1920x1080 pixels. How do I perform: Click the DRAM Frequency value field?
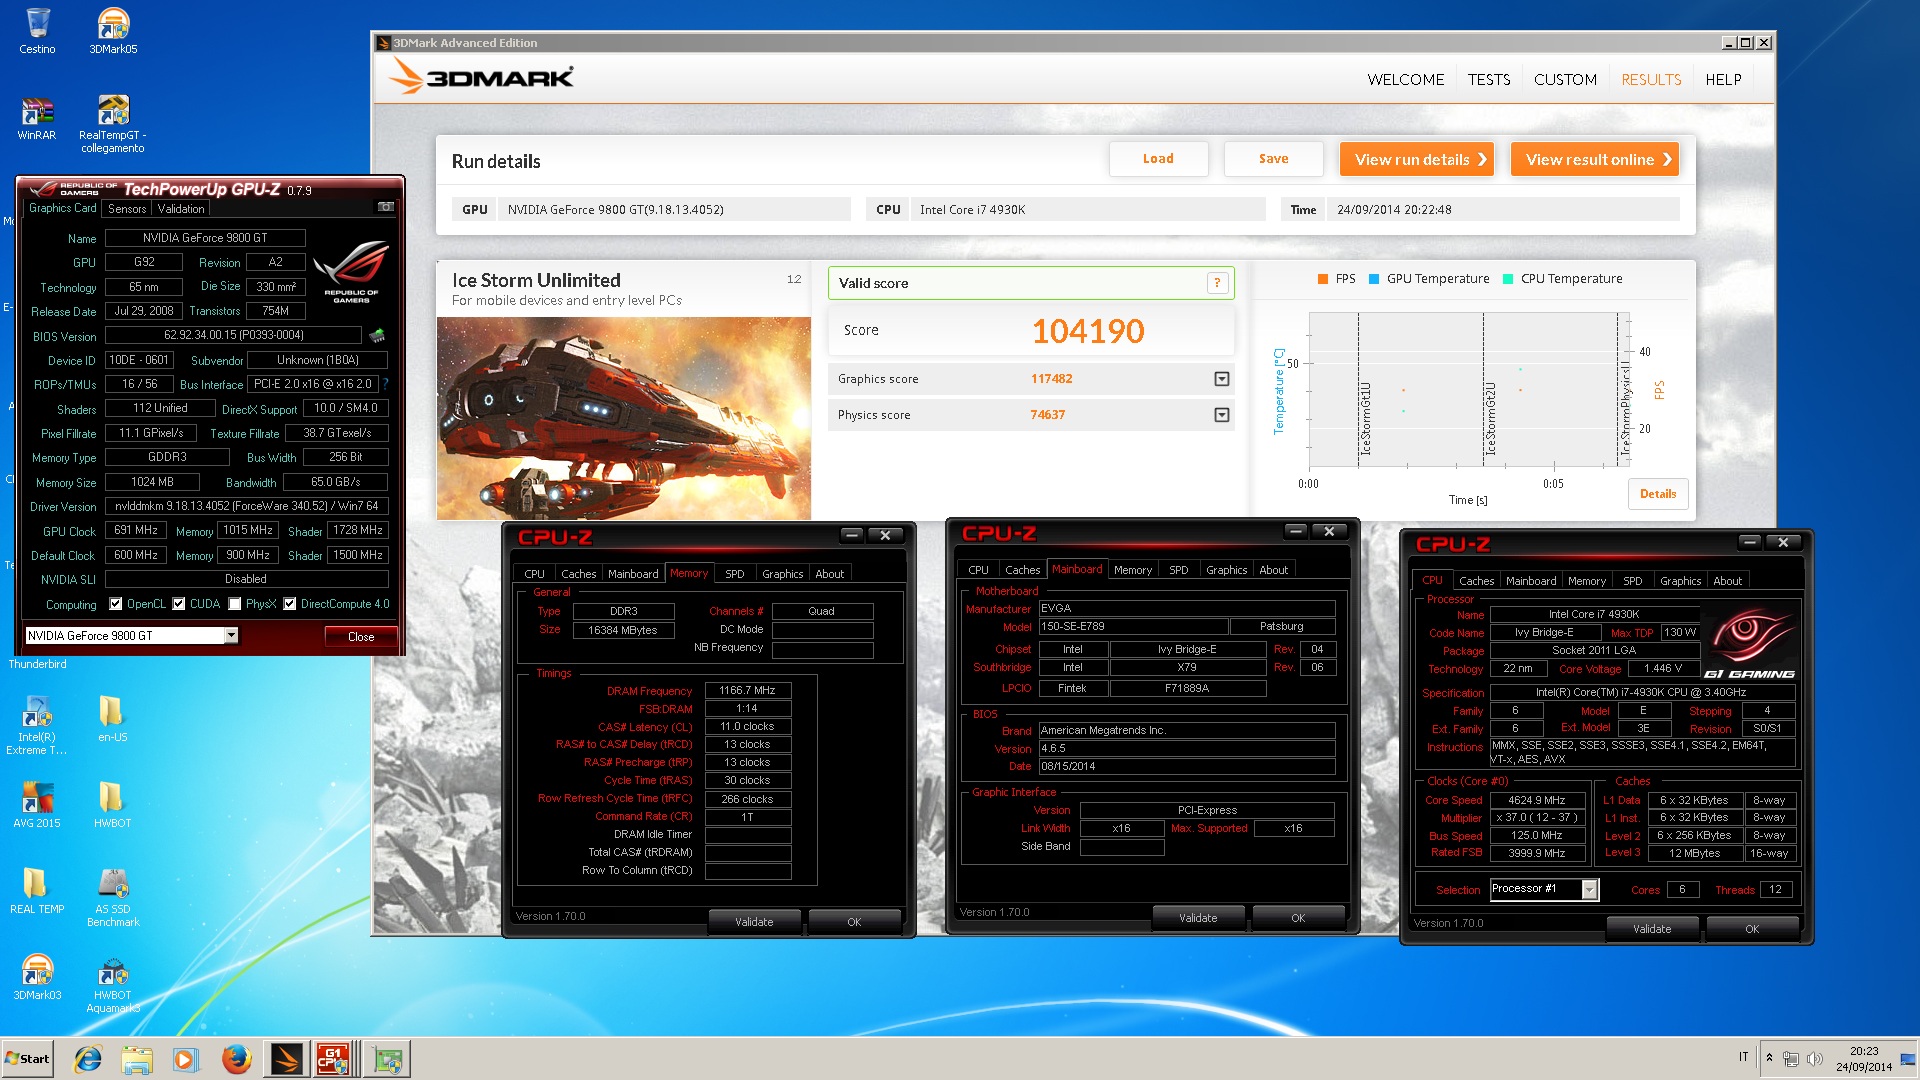click(748, 691)
